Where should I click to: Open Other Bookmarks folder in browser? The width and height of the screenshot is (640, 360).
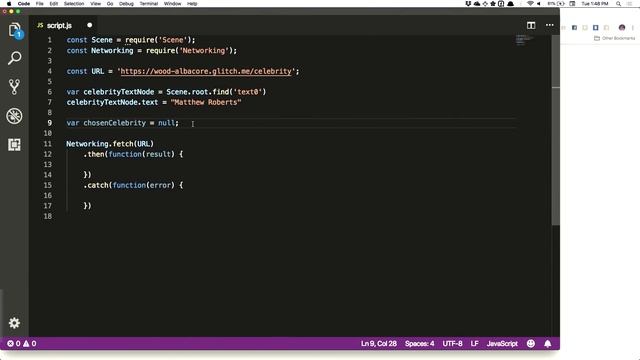coord(614,38)
